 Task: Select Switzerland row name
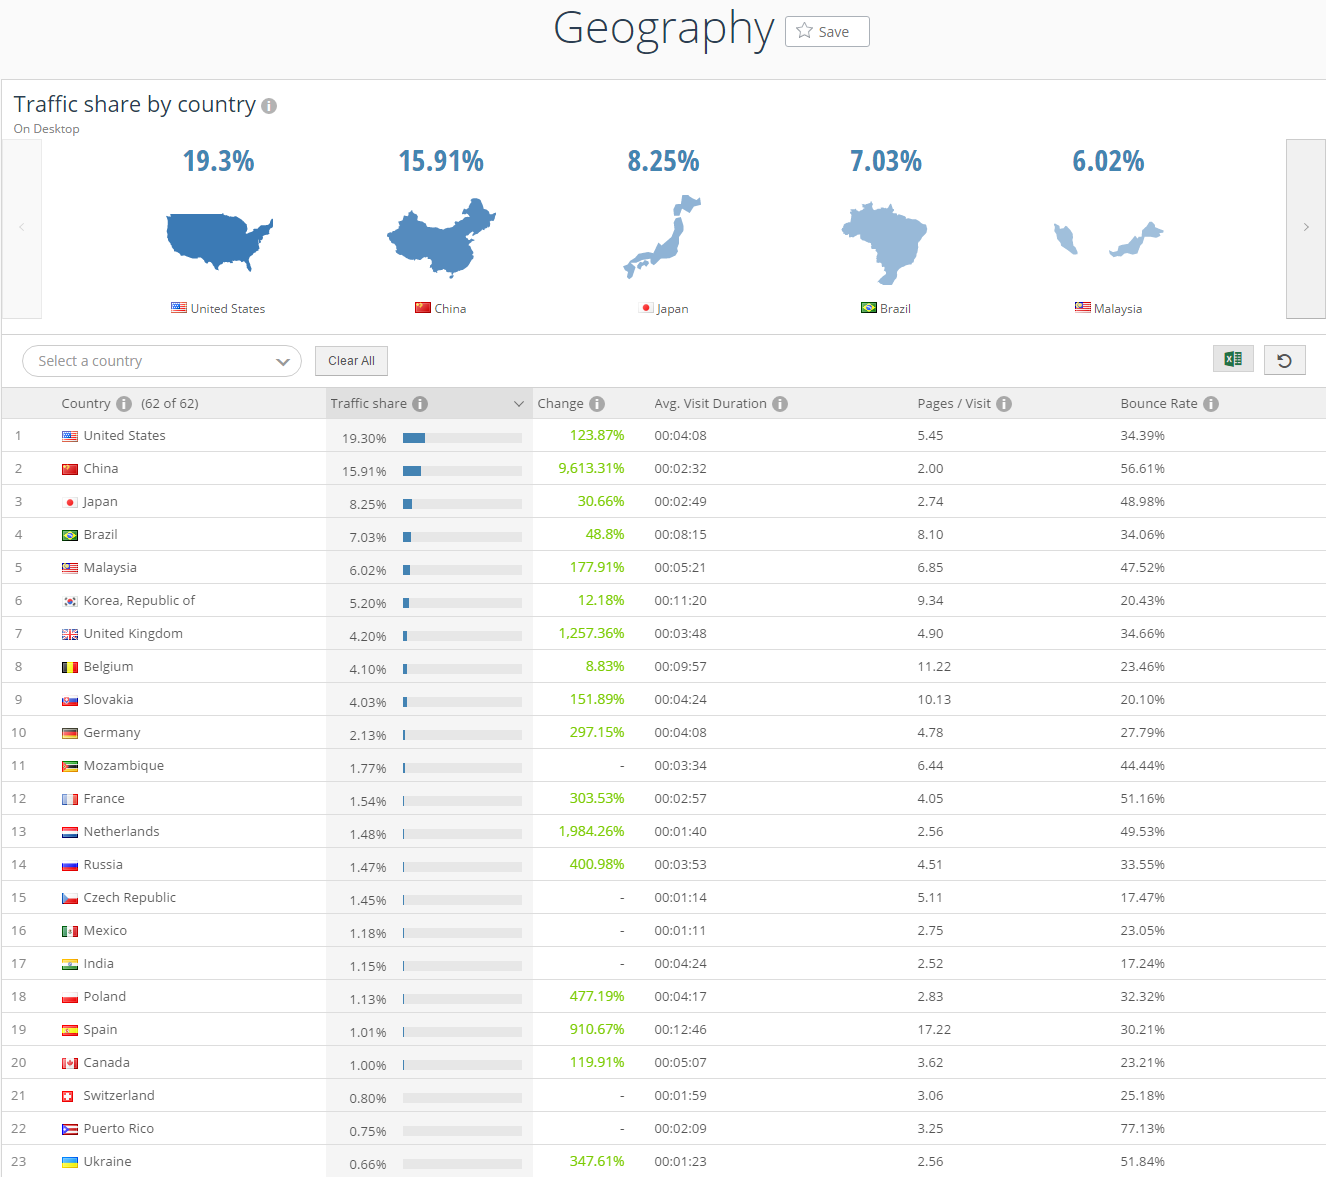pyautogui.click(x=119, y=1095)
